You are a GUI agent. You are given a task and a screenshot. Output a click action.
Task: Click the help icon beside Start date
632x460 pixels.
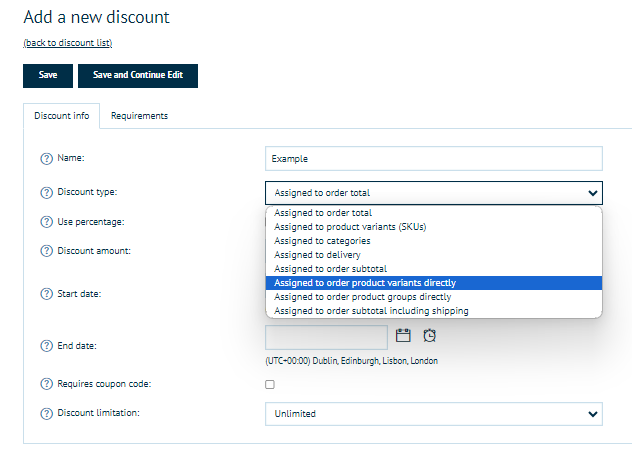[46, 294]
